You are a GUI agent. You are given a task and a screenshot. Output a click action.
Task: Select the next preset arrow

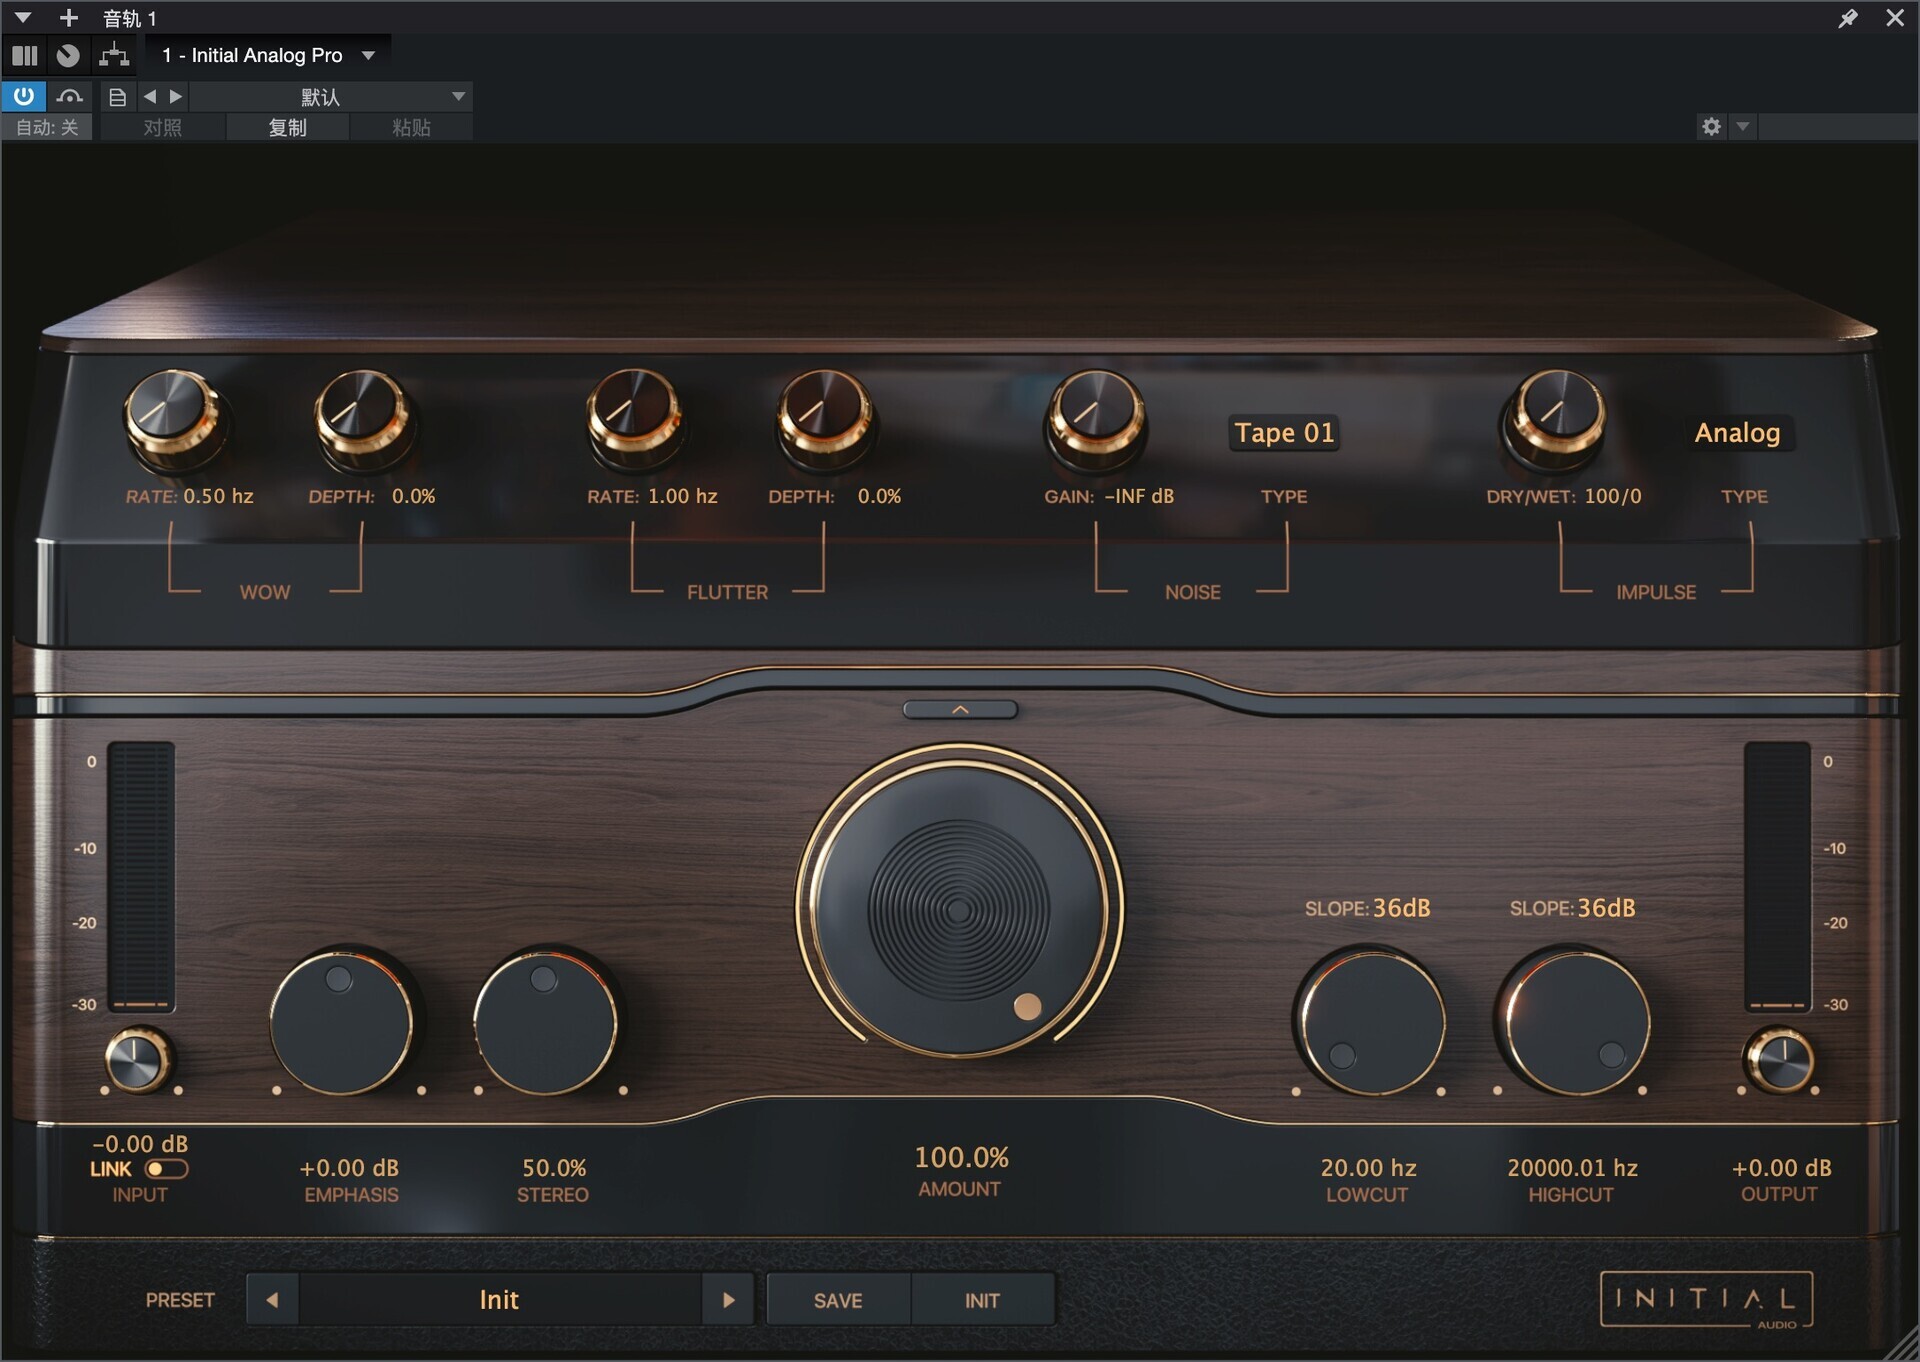[728, 1300]
